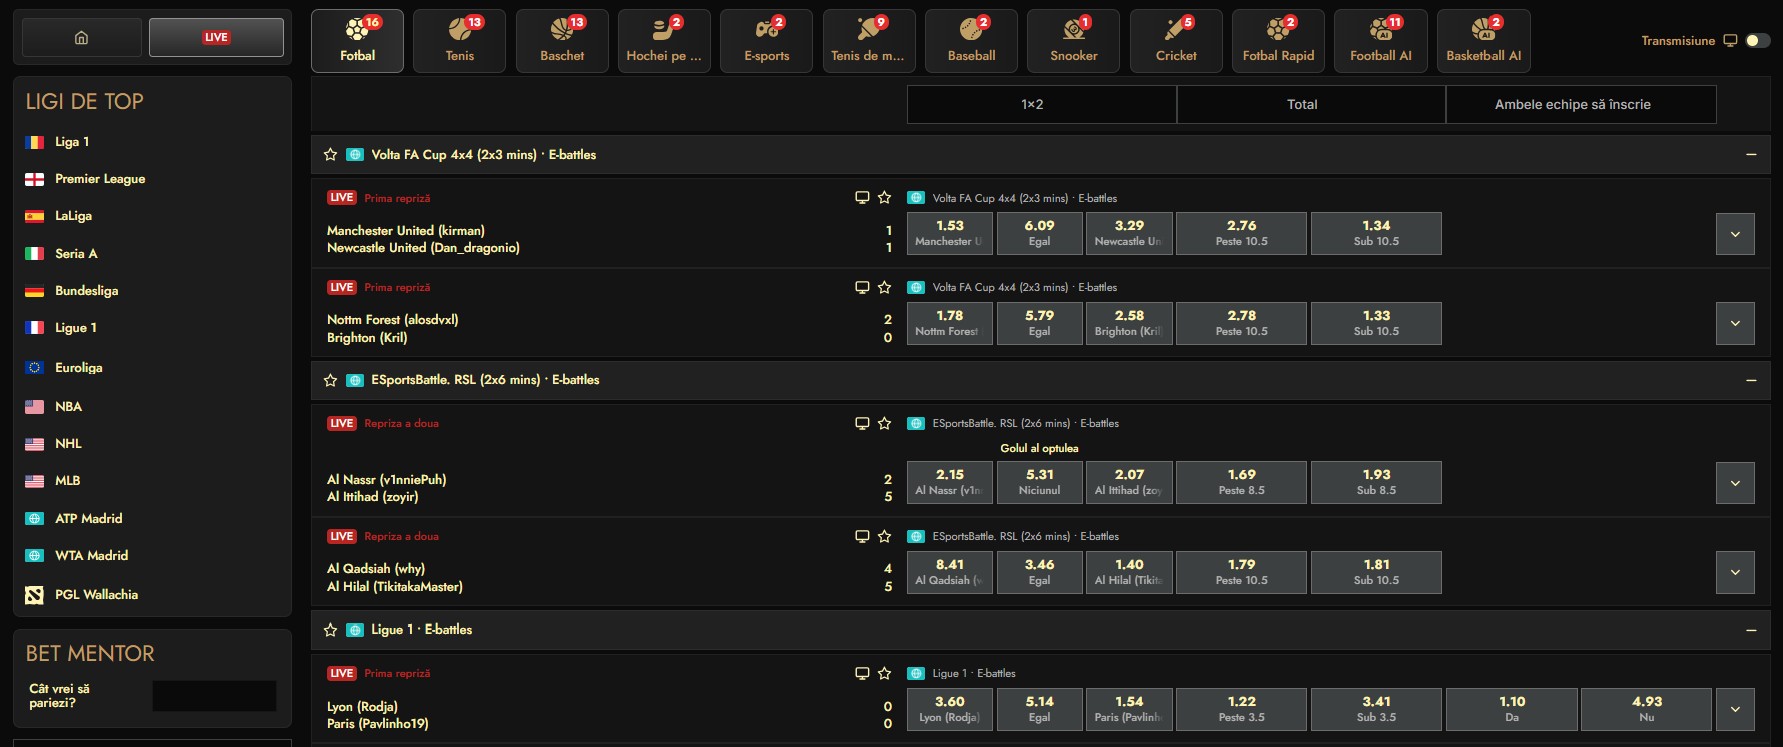This screenshot has width=1783, height=747.
Task: Open the Basketball AI category
Action: (x=1483, y=41)
